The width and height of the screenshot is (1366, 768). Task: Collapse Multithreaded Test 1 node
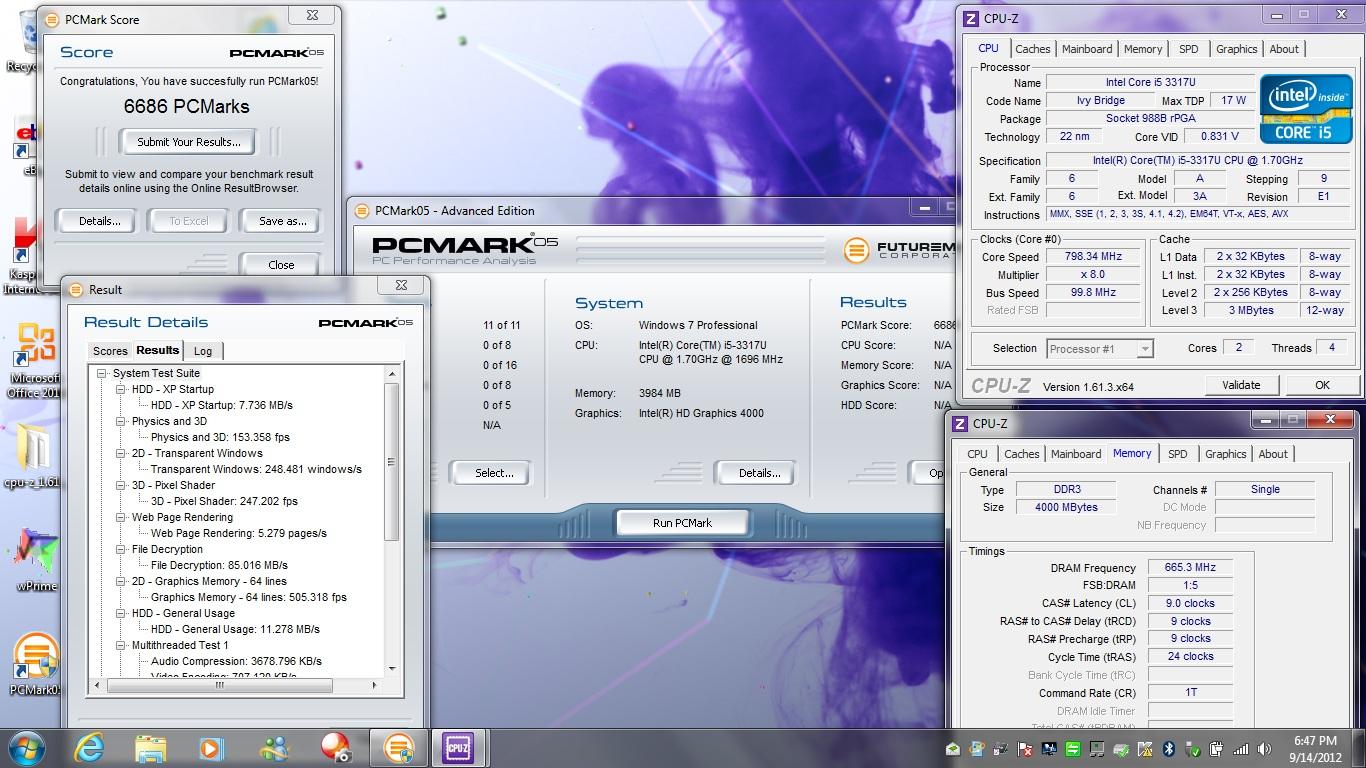[120, 645]
